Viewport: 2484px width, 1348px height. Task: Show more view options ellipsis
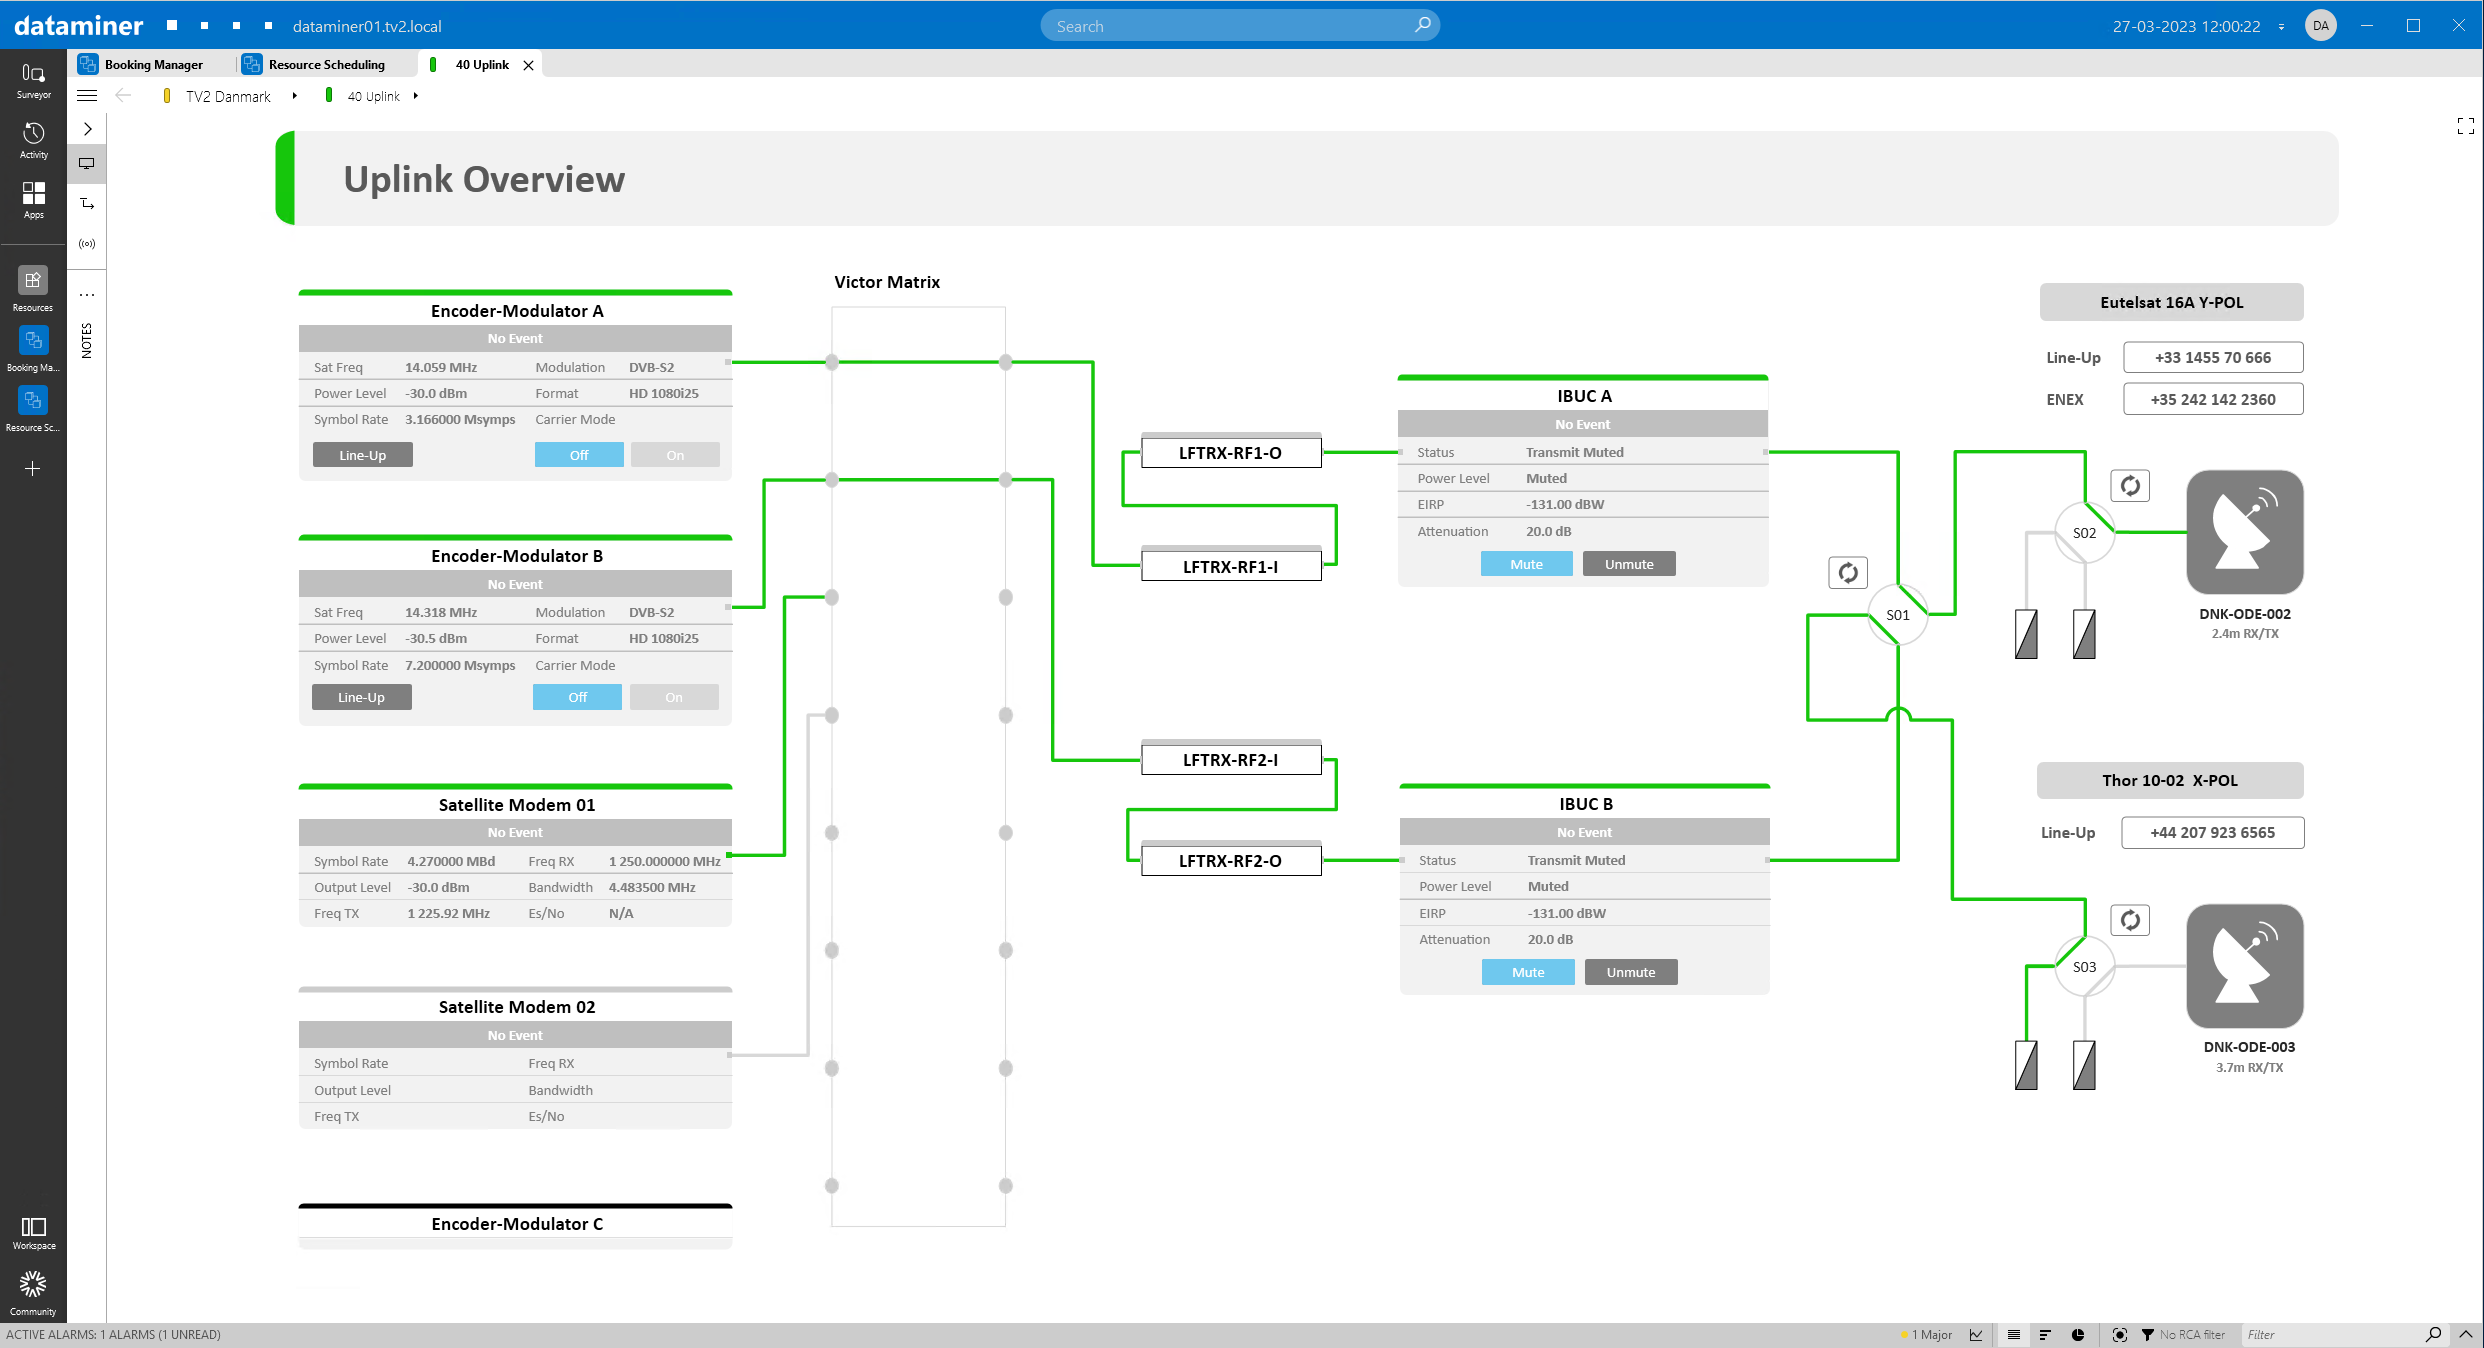[x=87, y=295]
